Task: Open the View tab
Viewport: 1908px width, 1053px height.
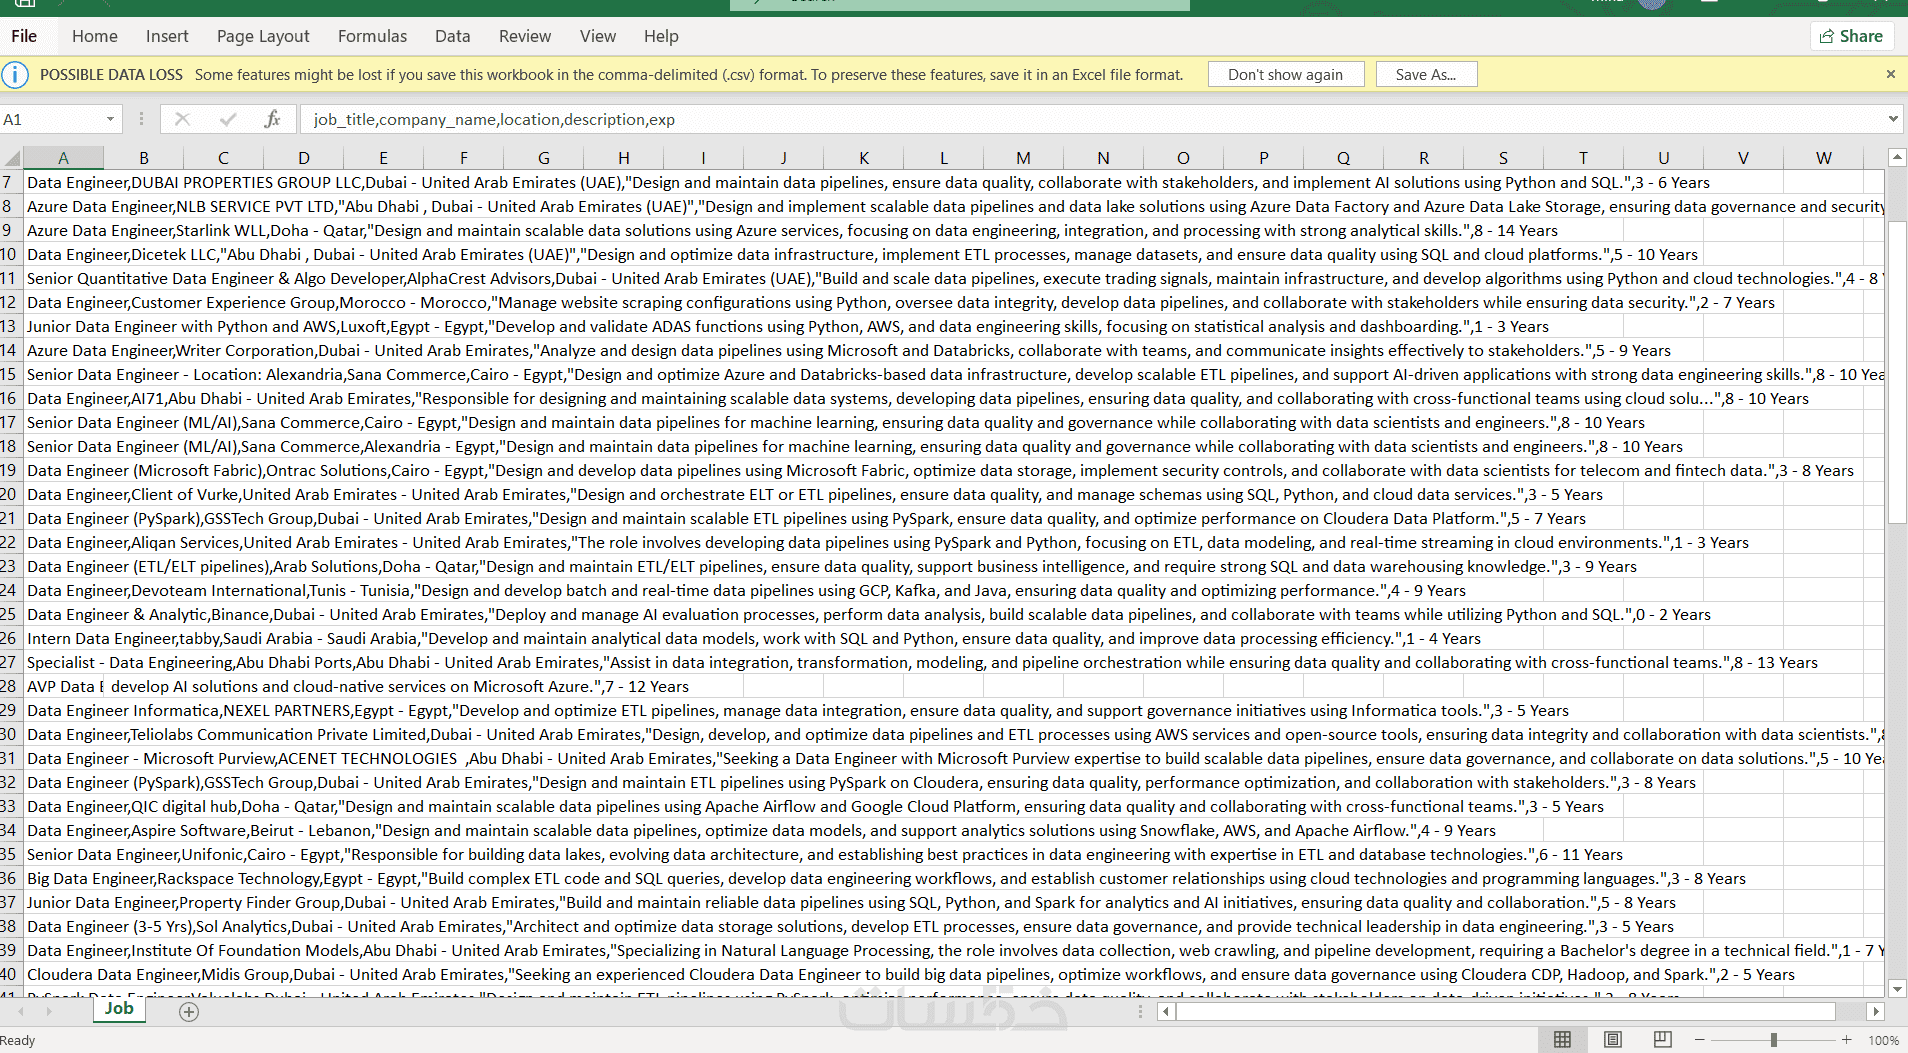Action: (x=598, y=36)
